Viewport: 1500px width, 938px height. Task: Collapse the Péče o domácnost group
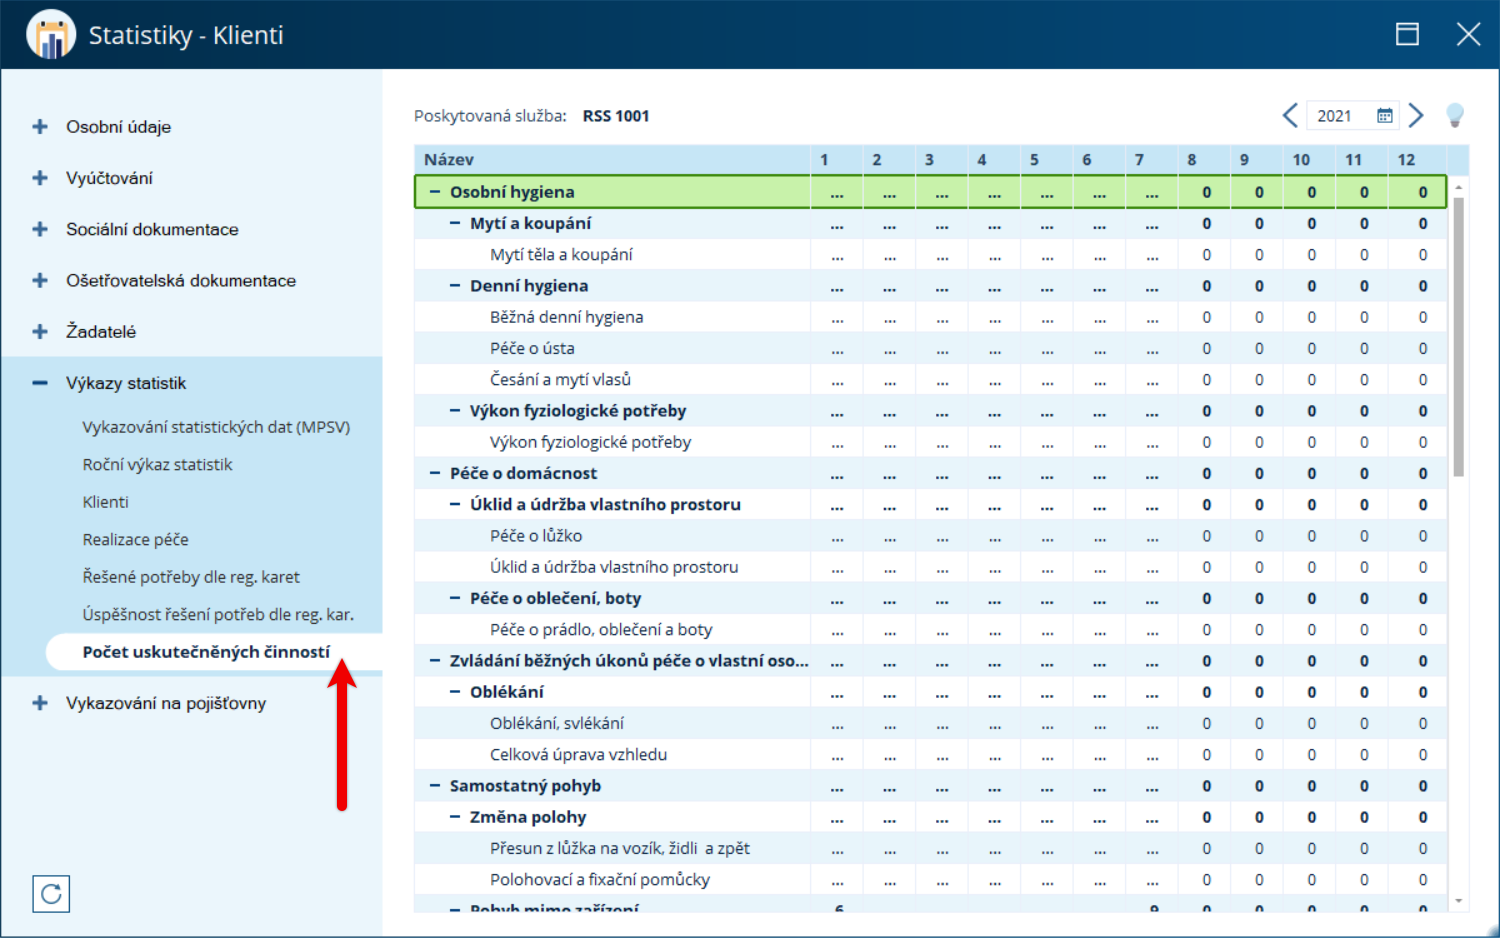click(x=435, y=473)
